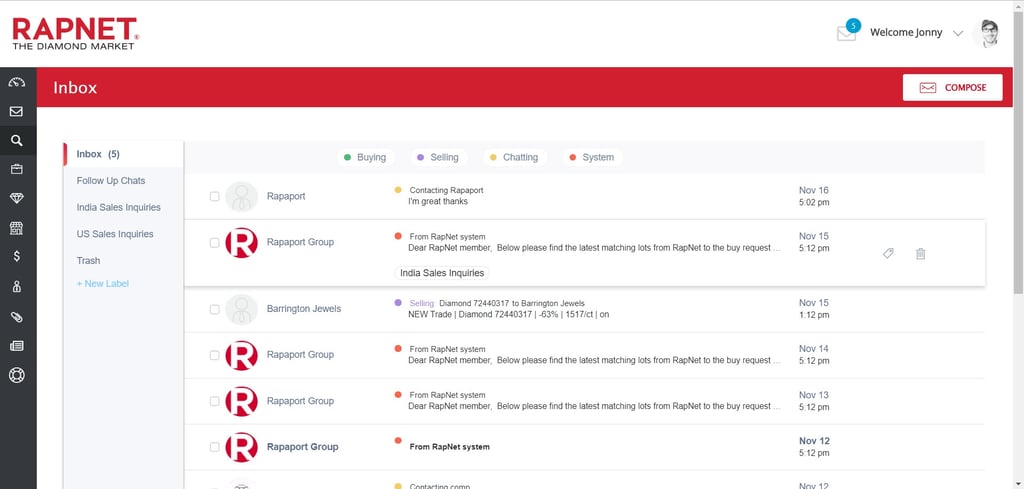Click the search magnifier sidebar icon
The image size is (1024, 489).
click(17, 141)
